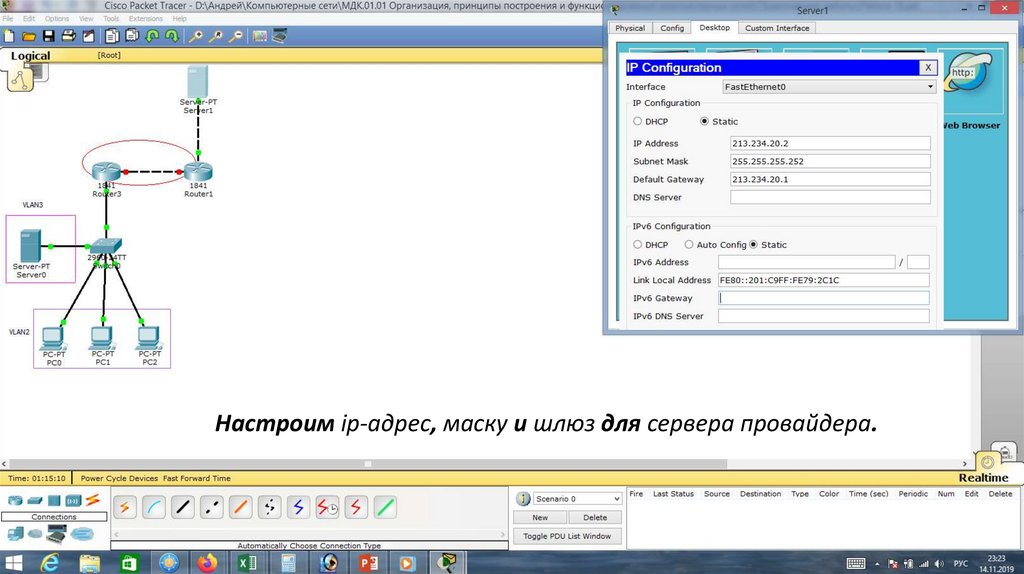1024x574 pixels.
Task: Open the Extensions menu
Action: 146,18
